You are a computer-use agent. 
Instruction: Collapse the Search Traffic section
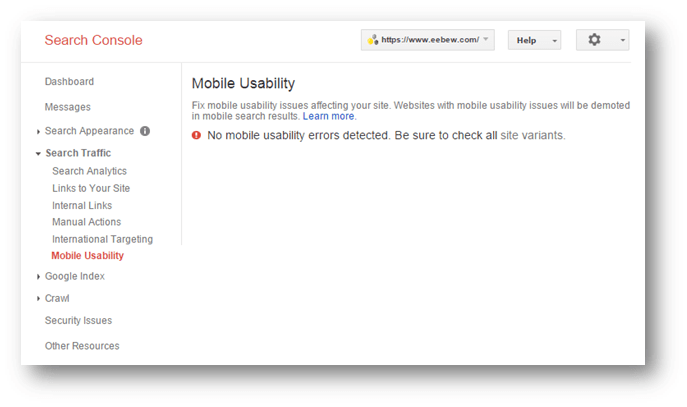tap(38, 153)
